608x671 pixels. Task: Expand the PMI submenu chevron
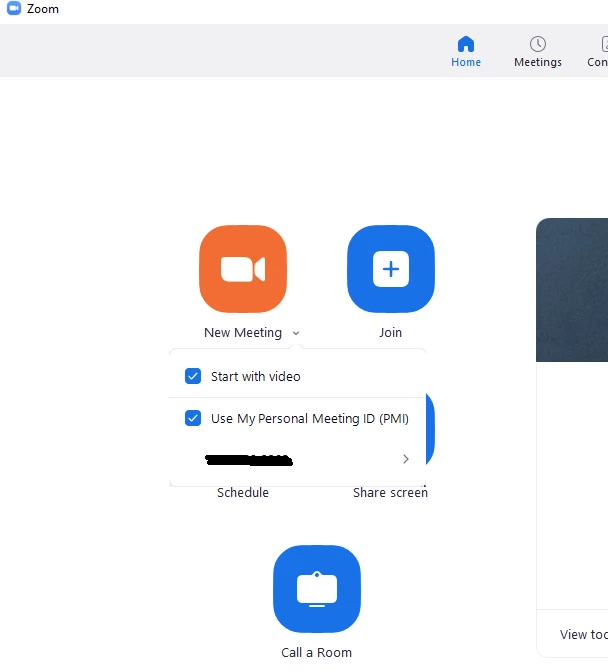406,459
